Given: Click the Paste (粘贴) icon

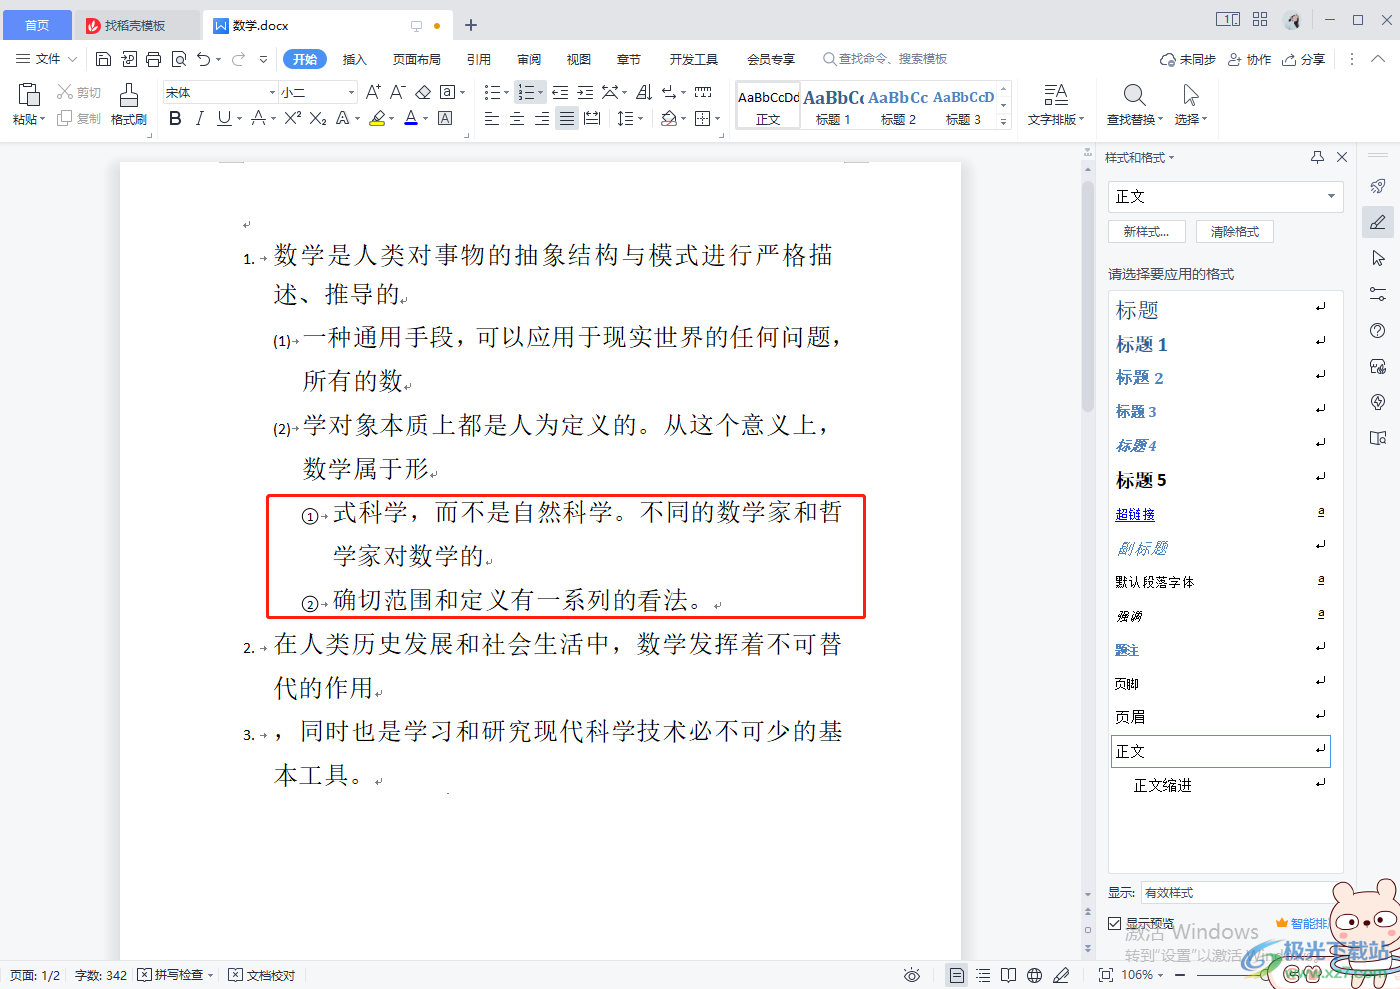Looking at the screenshot, I should tap(29, 95).
